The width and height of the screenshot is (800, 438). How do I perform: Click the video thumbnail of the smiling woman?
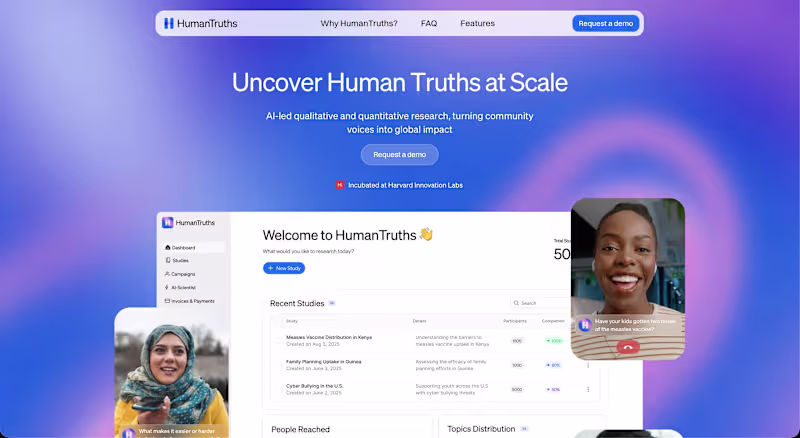pos(628,279)
